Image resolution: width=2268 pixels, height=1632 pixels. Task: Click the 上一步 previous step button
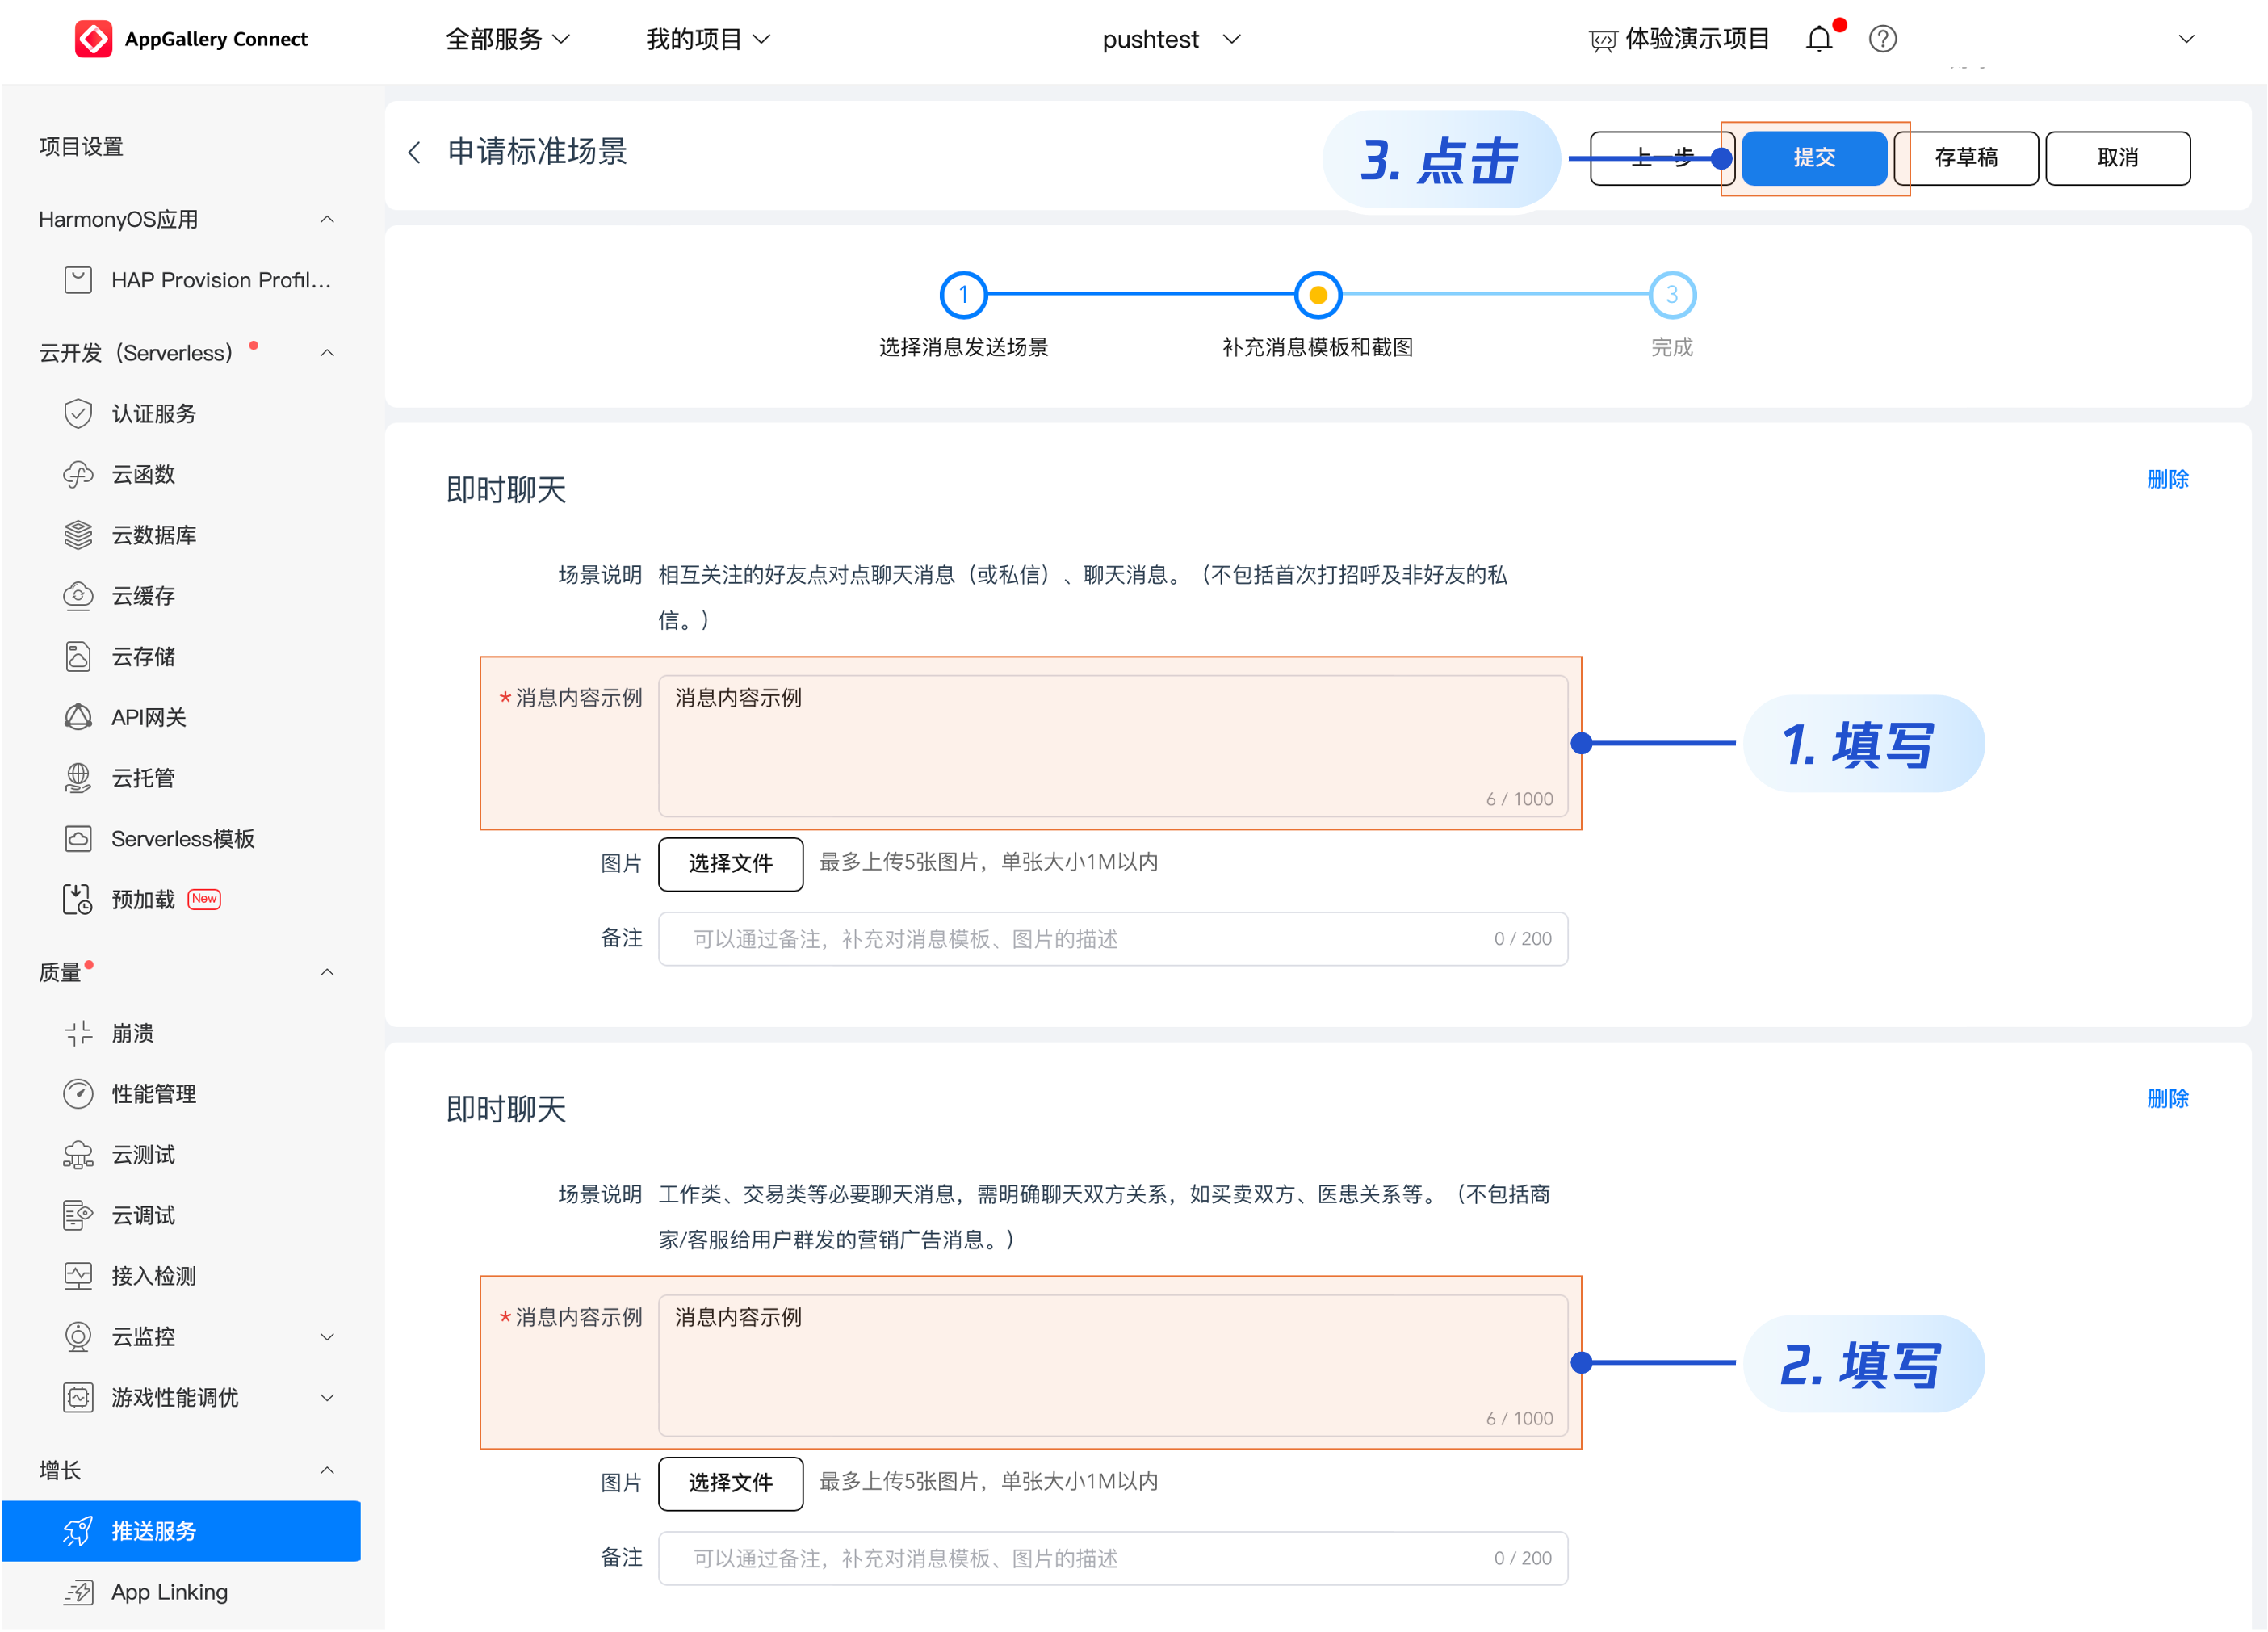[1662, 158]
